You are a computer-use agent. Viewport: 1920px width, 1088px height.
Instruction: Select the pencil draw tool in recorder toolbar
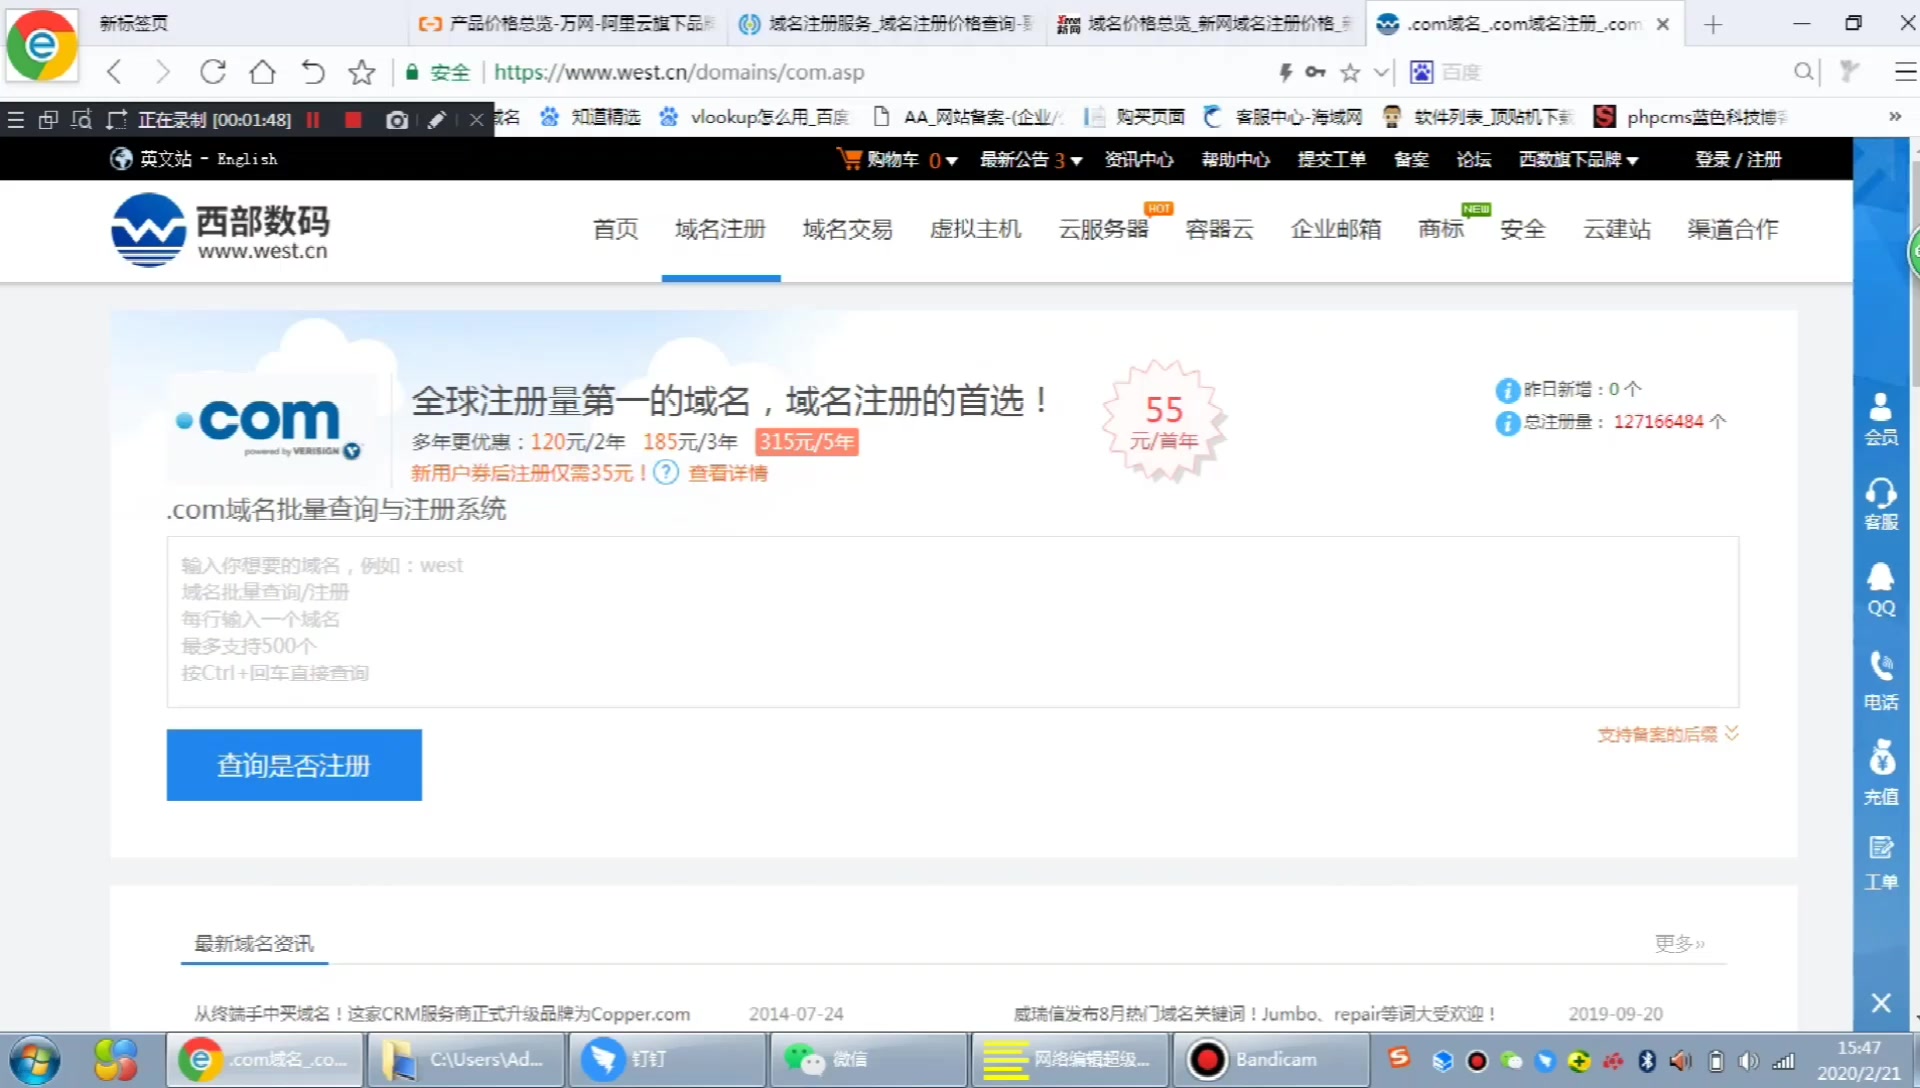436,120
